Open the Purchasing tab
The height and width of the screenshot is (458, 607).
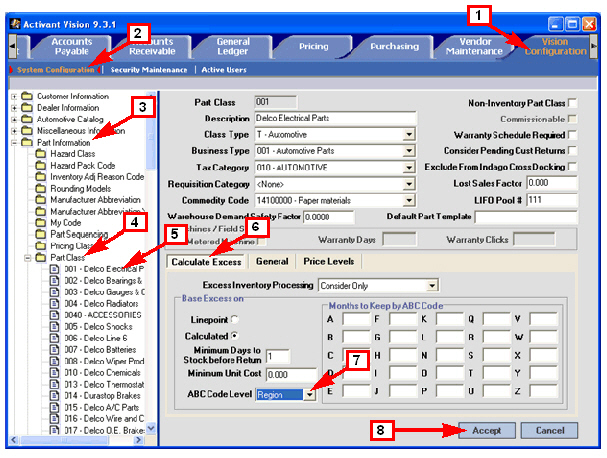coord(394,46)
